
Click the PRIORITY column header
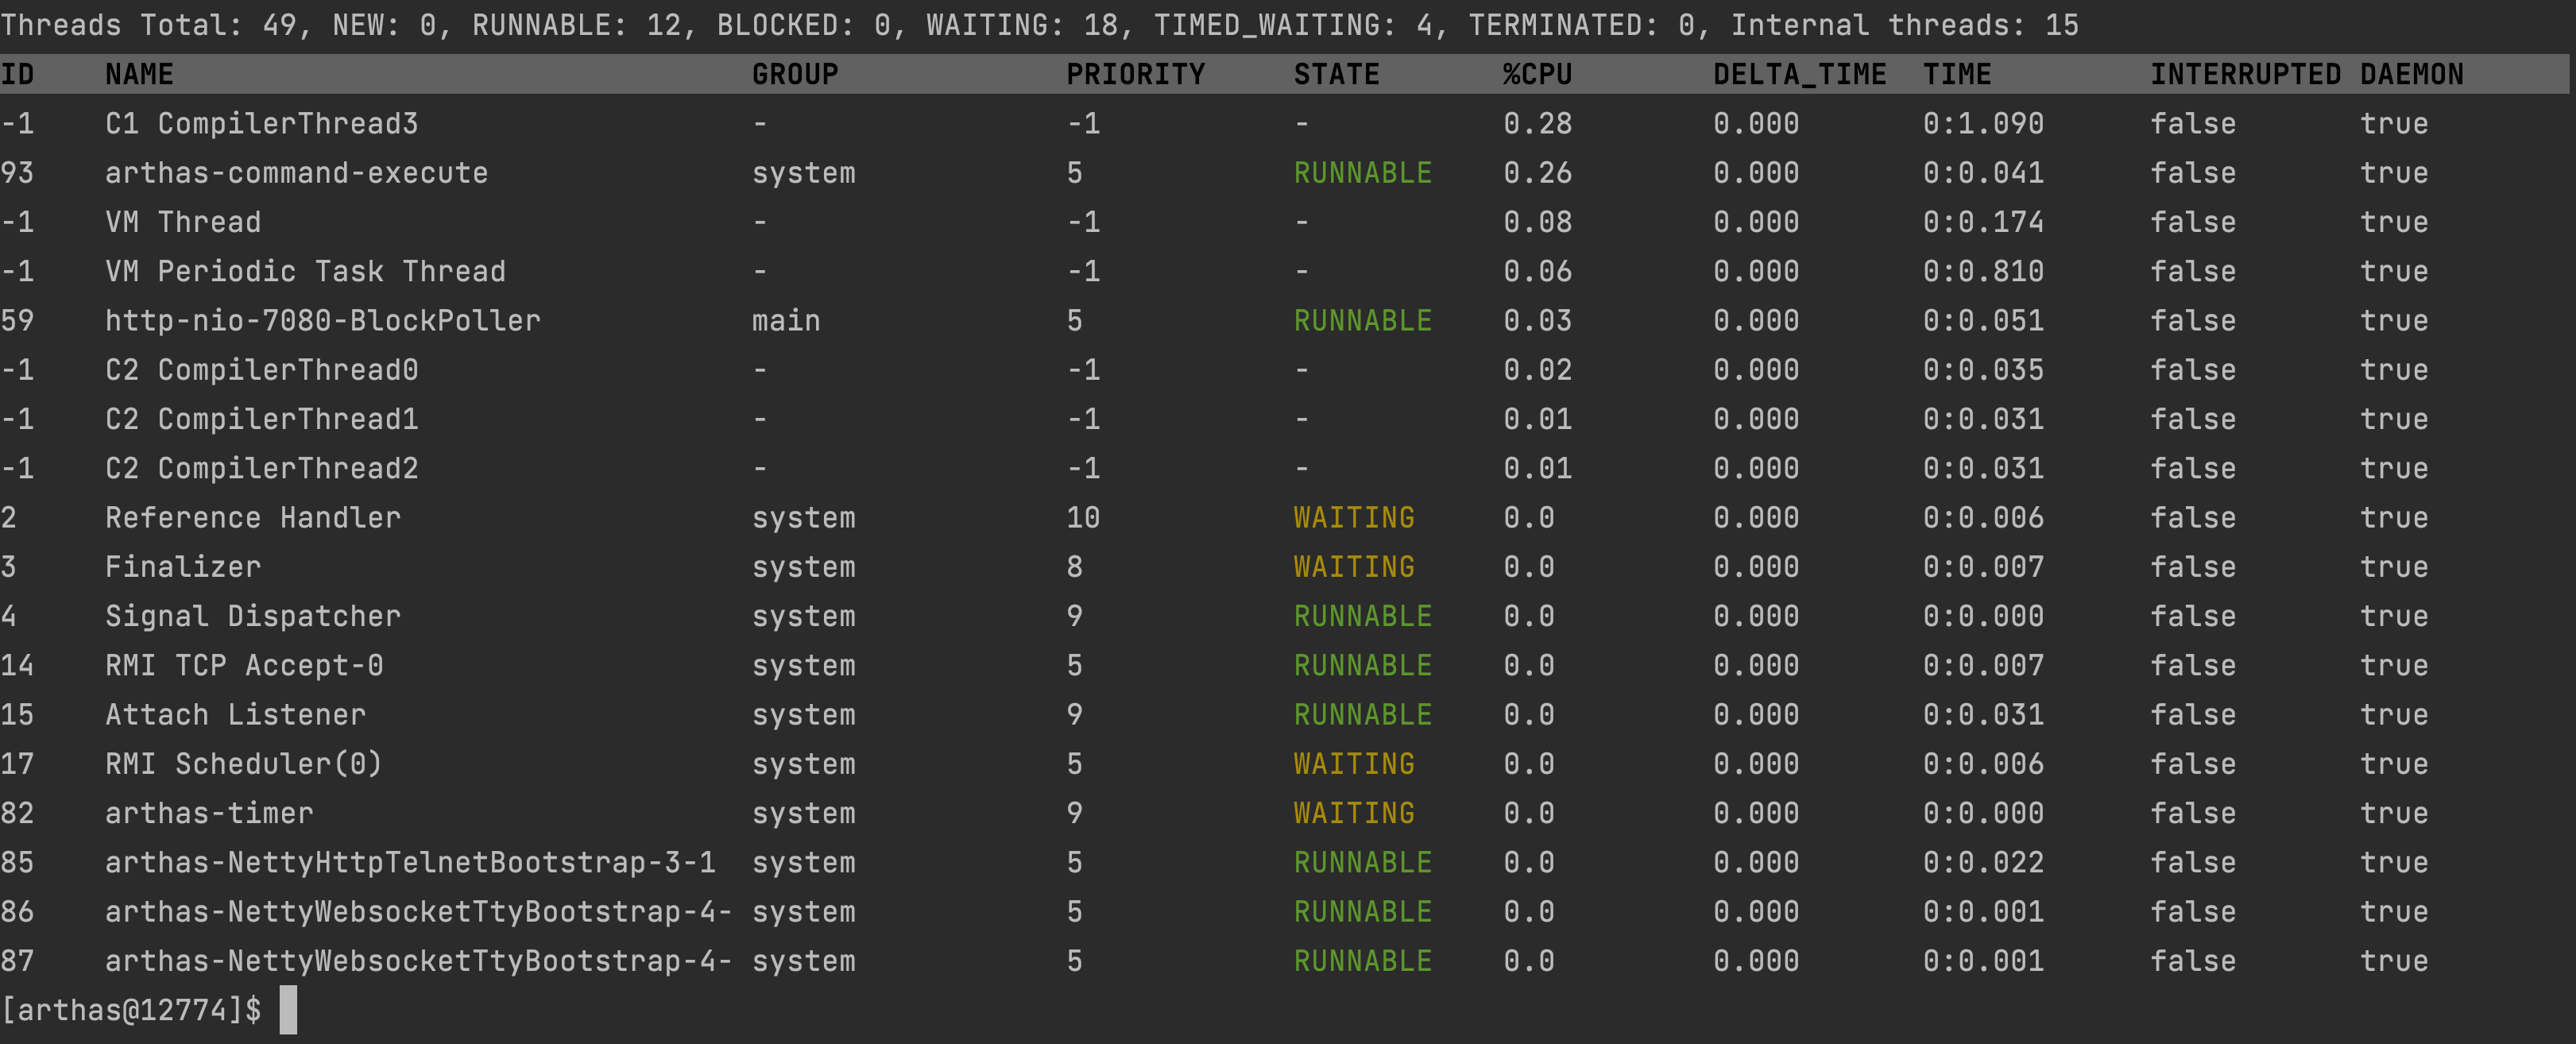1135,74
